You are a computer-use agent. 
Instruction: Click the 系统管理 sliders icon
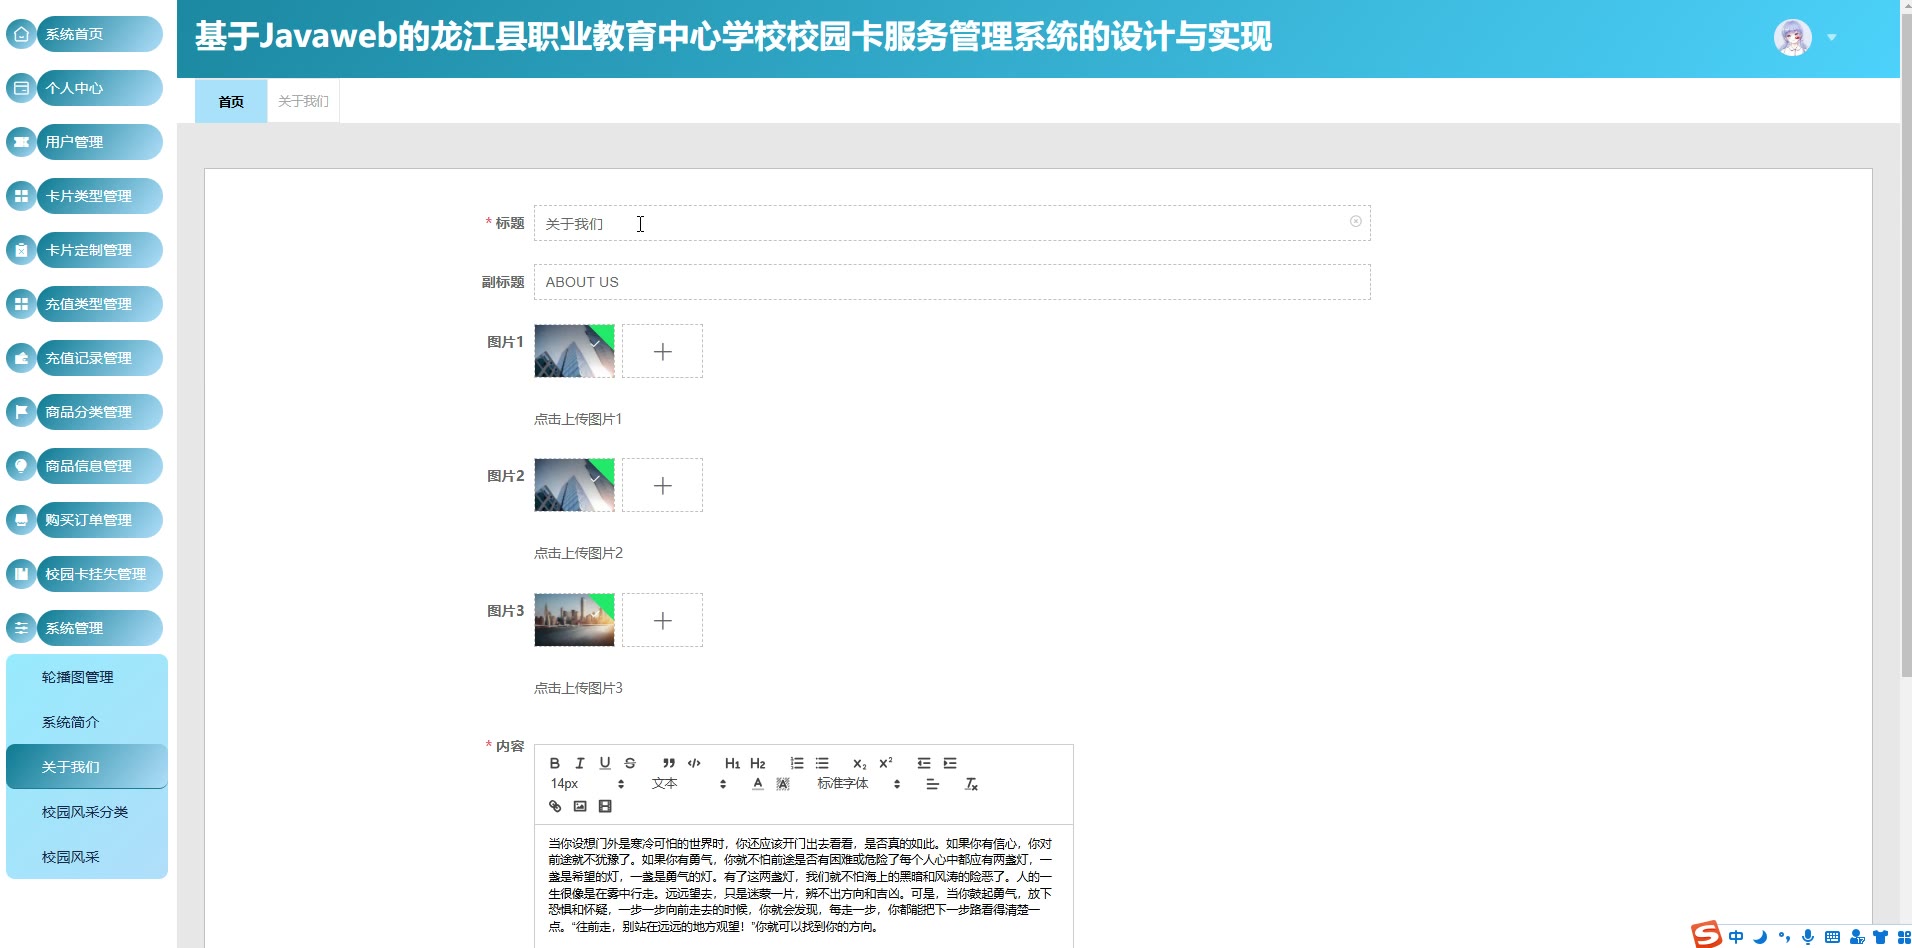[21, 628]
